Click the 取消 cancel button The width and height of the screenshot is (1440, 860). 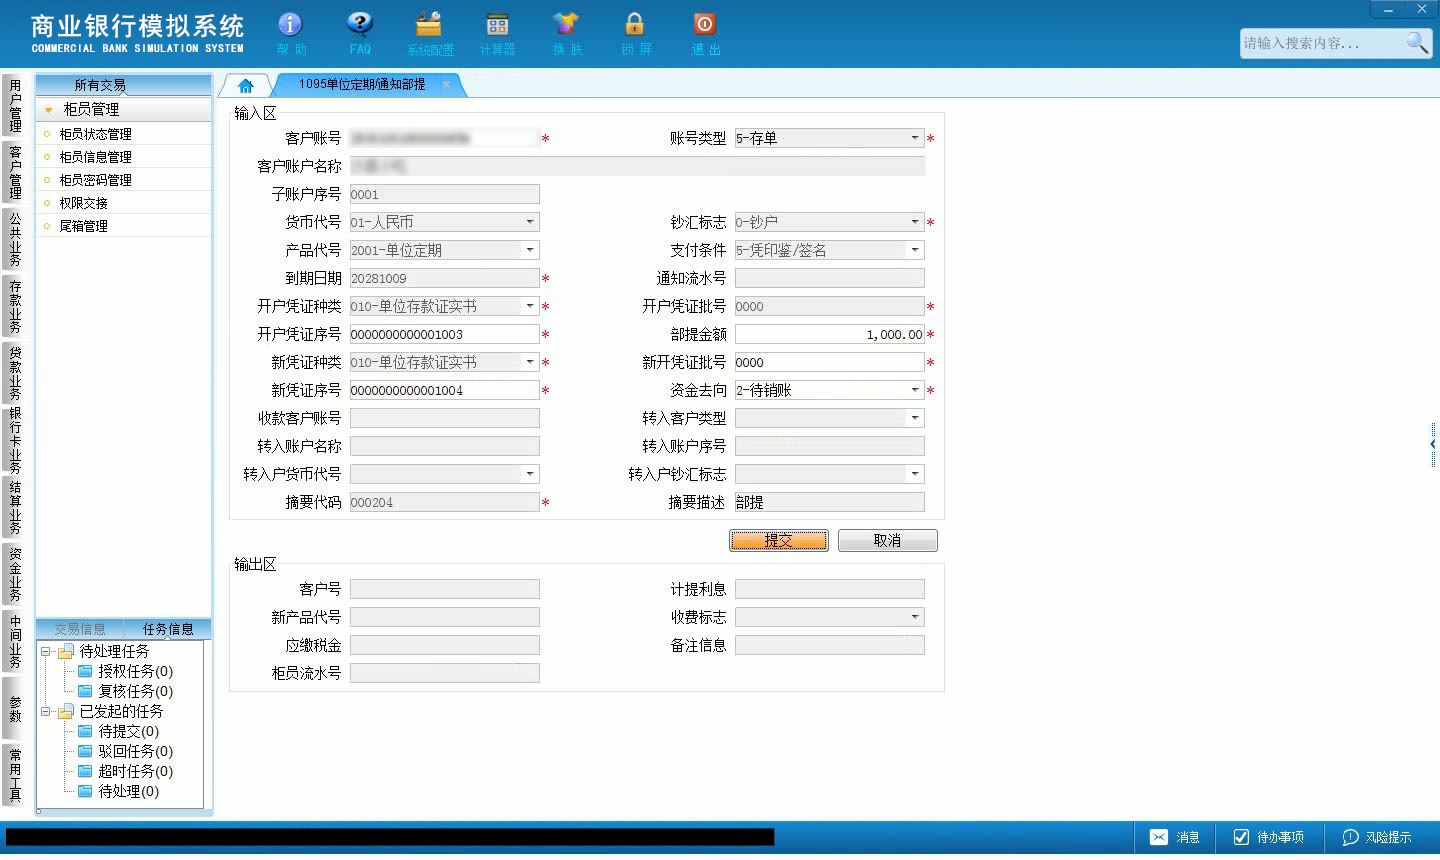click(887, 540)
